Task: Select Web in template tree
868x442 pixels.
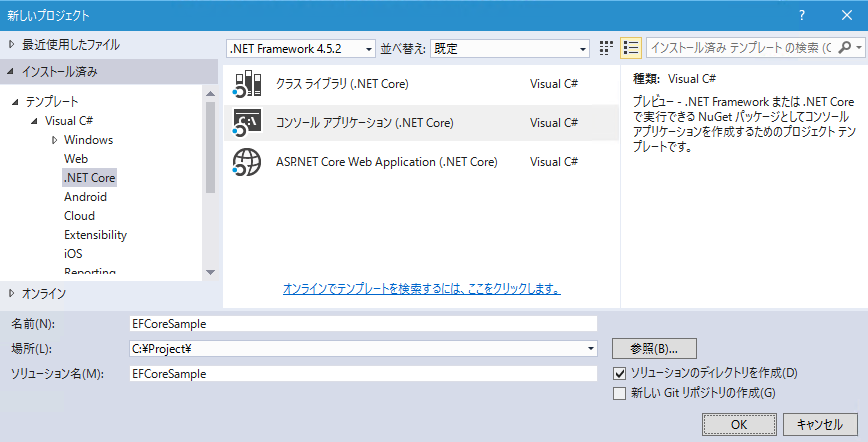Action: coord(76,159)
